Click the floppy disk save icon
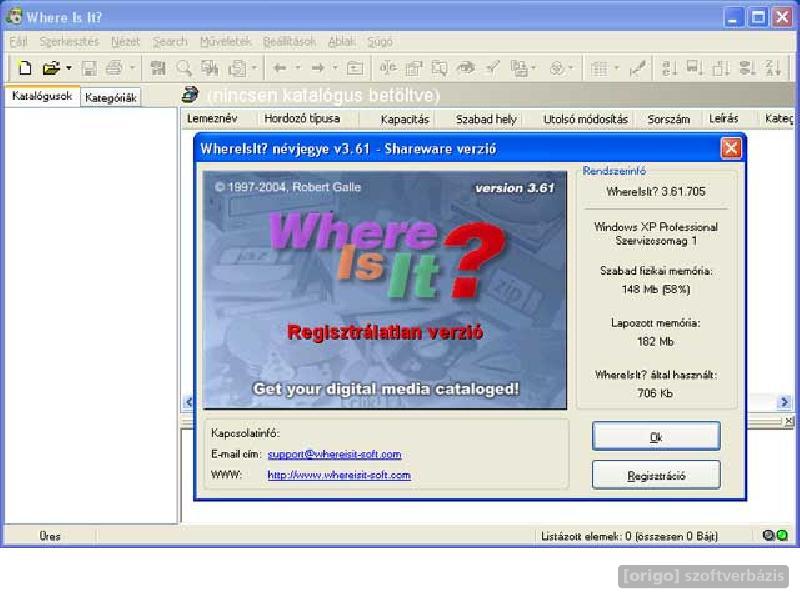The image size is (800, 600). (x=89, y=67)
